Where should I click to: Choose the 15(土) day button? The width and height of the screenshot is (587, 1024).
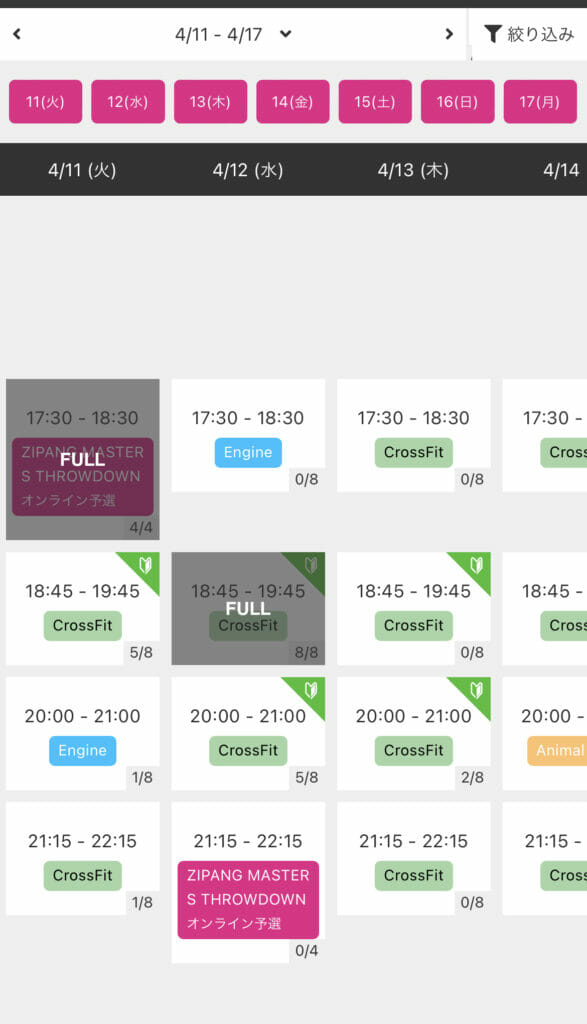[x=375, y=102]
